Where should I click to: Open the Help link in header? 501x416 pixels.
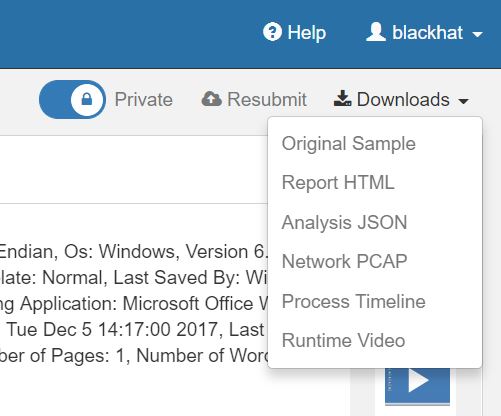(x=307, y=33)
